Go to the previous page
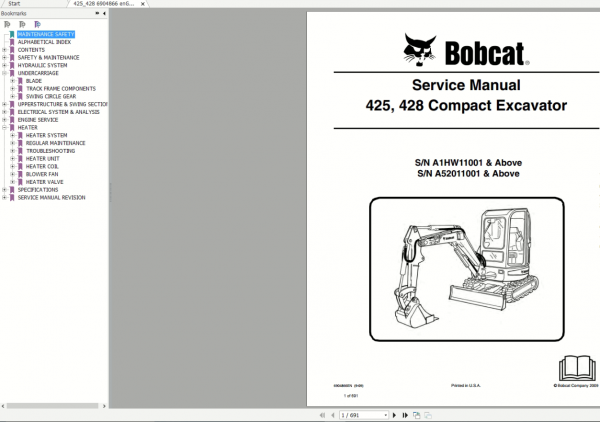The height and width of the screenshot is (422, 600). [333, 415]
